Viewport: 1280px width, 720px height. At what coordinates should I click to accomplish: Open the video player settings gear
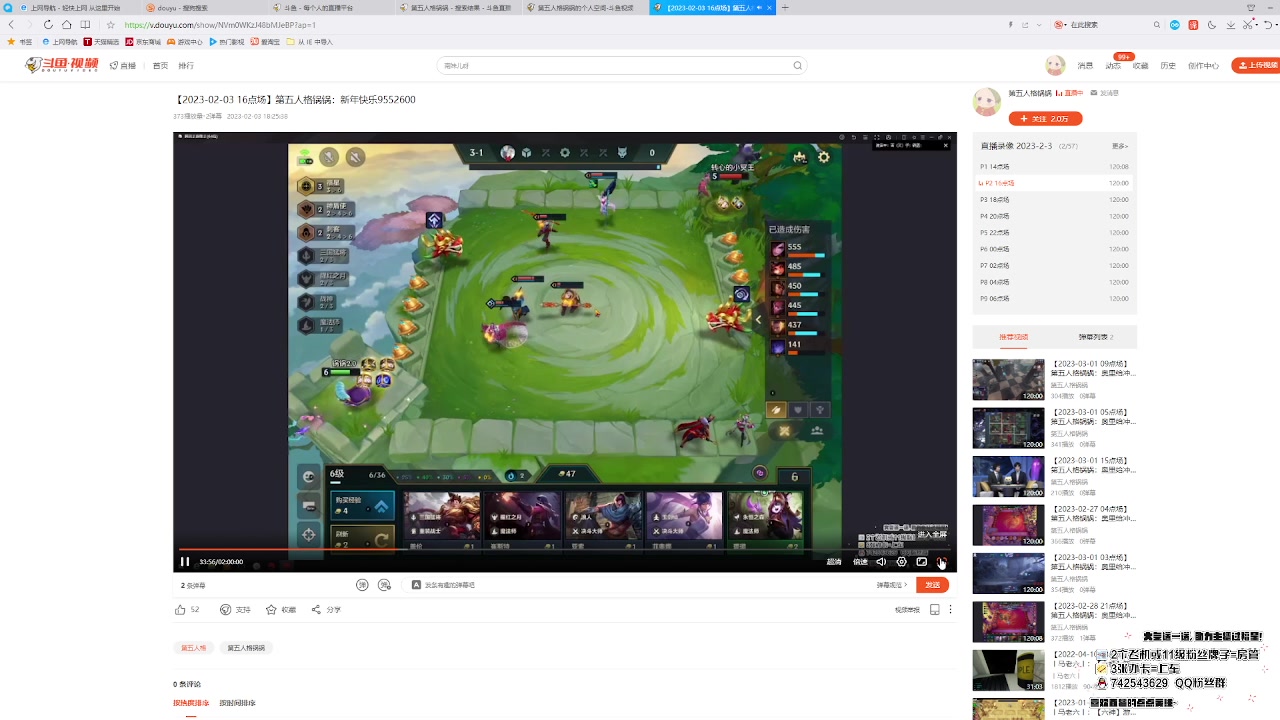pyautogui.click(x=901, y=562)
